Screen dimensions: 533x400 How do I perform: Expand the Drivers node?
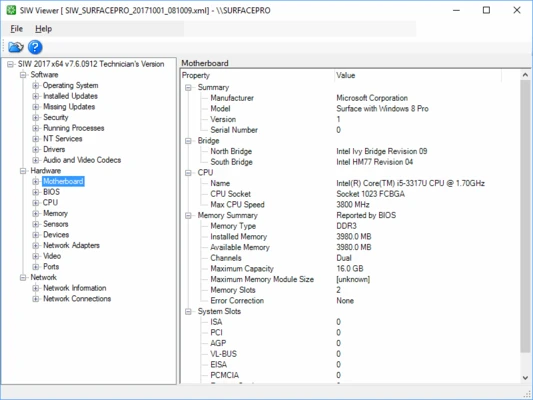(36, 150)
